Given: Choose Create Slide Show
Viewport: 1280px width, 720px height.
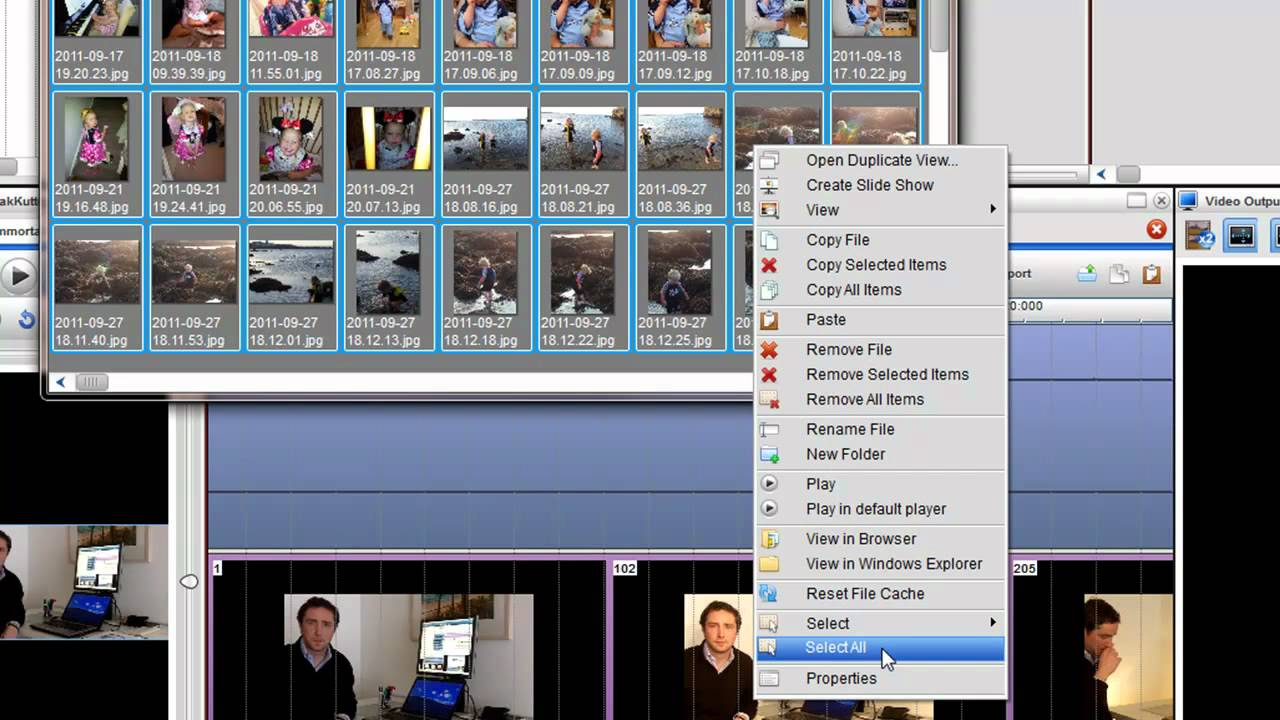Looking at the screenshot, I should pyautogui.click(x=881, y=185).
